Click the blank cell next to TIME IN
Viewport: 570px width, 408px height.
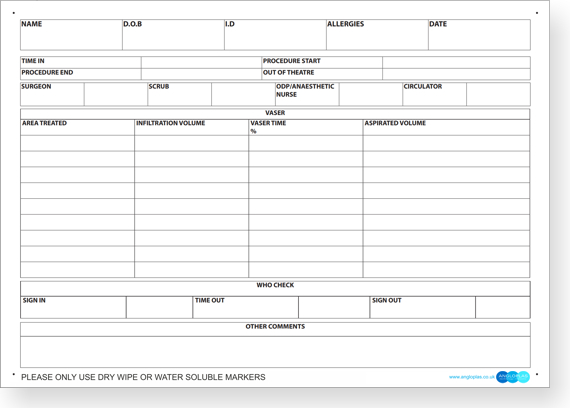click(x=201, y=62)
